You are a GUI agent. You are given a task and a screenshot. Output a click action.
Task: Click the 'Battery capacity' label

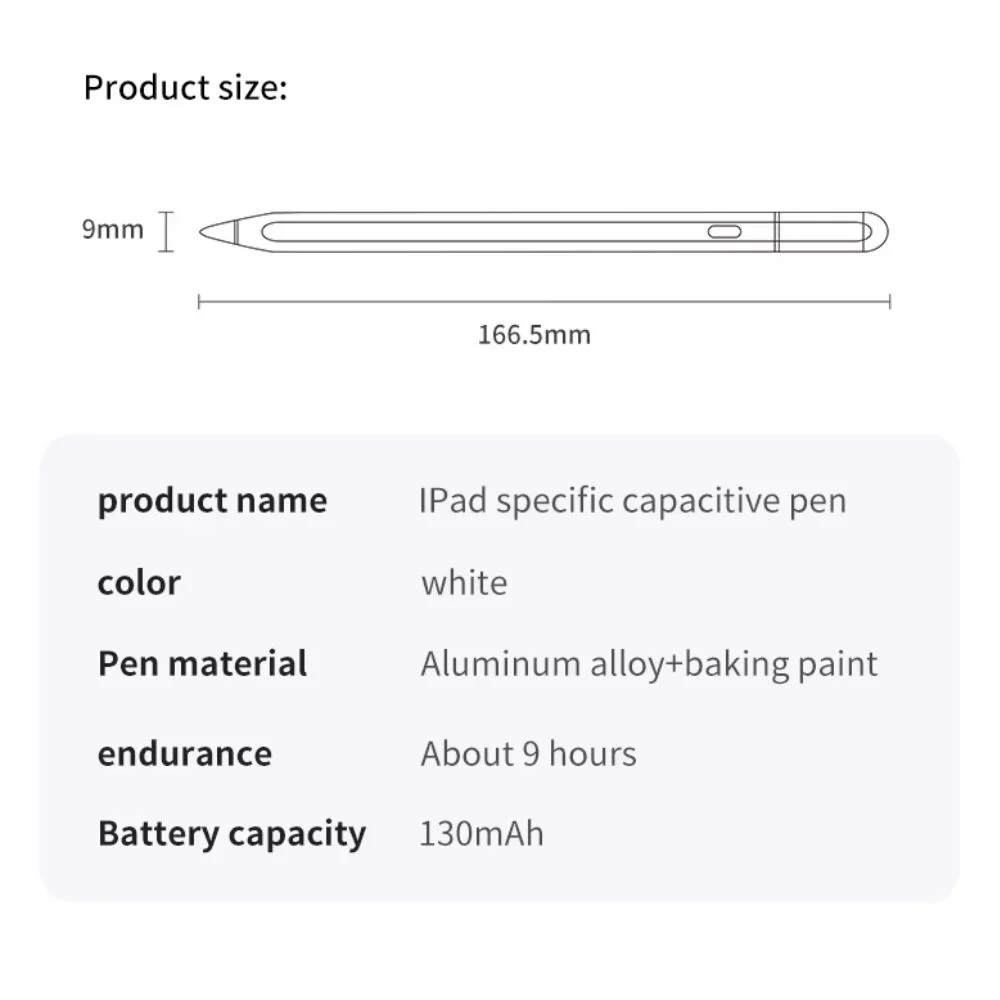click(232, 834)
